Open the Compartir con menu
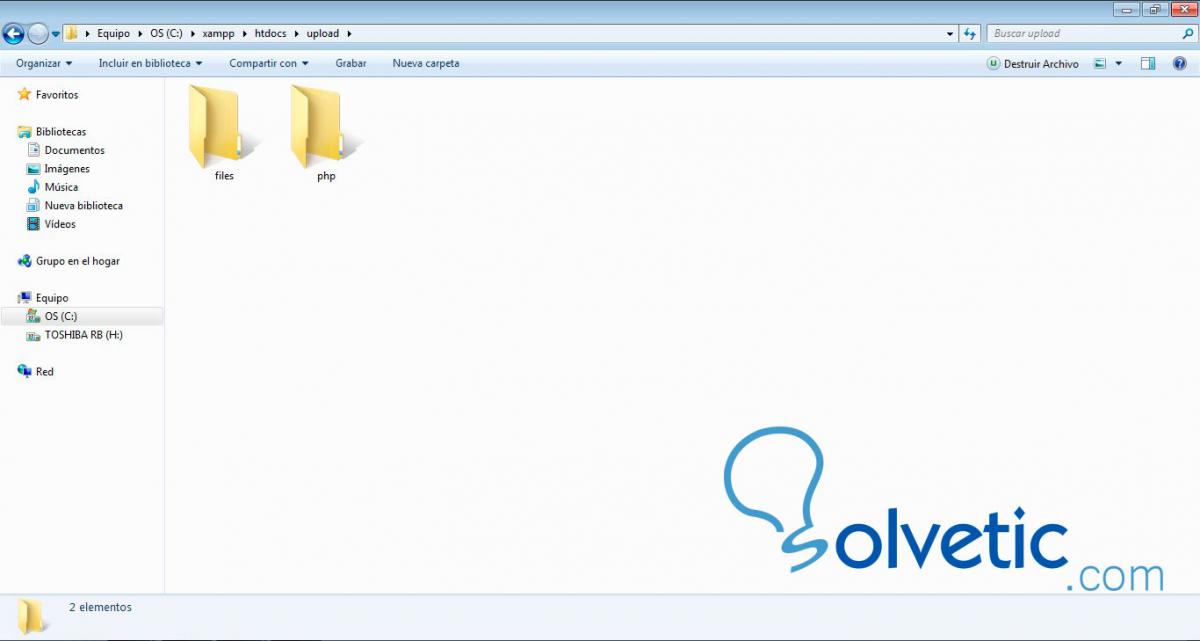 pyautogui.click(x=268, y=63)
